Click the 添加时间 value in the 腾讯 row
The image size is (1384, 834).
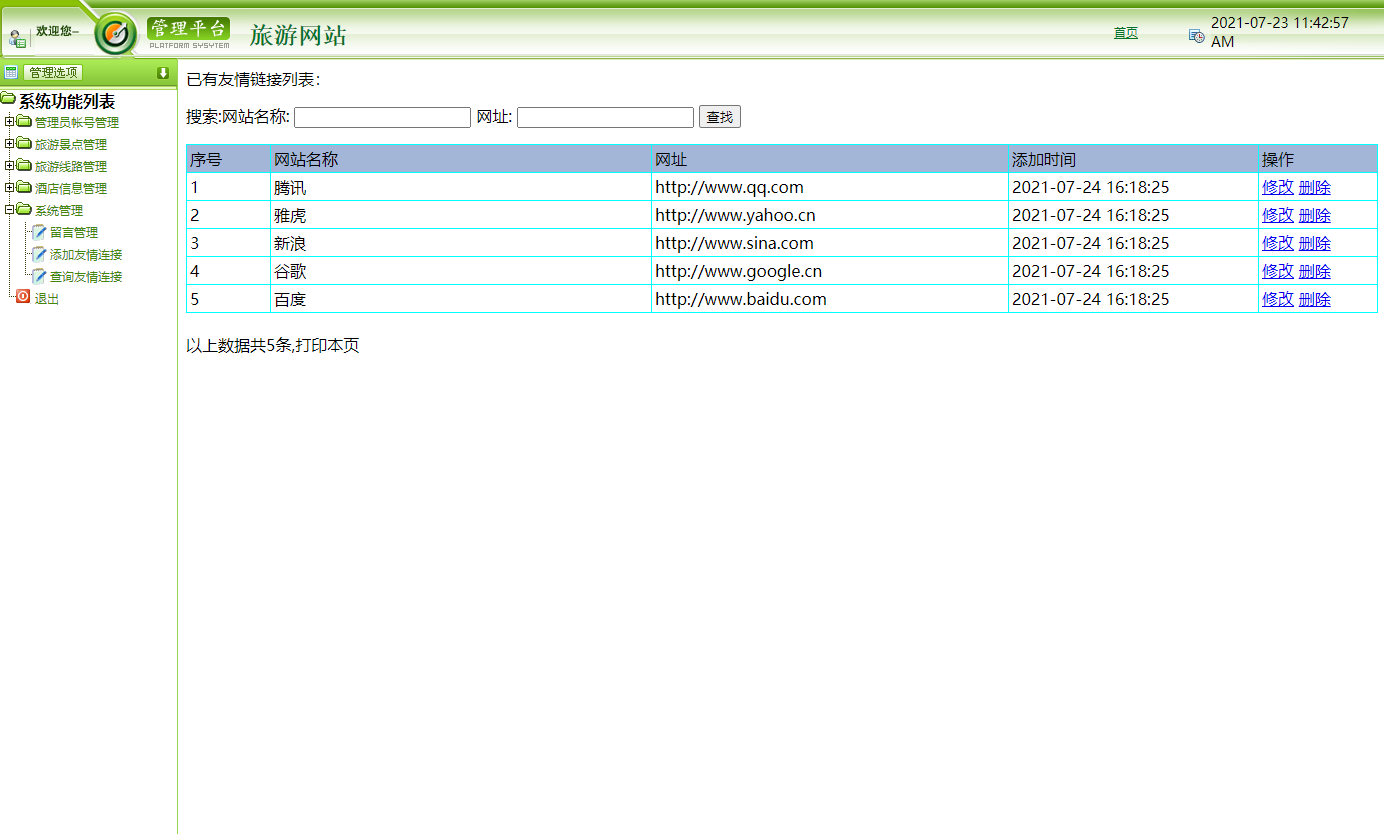pyautogui.click(x=1091, y=187)
